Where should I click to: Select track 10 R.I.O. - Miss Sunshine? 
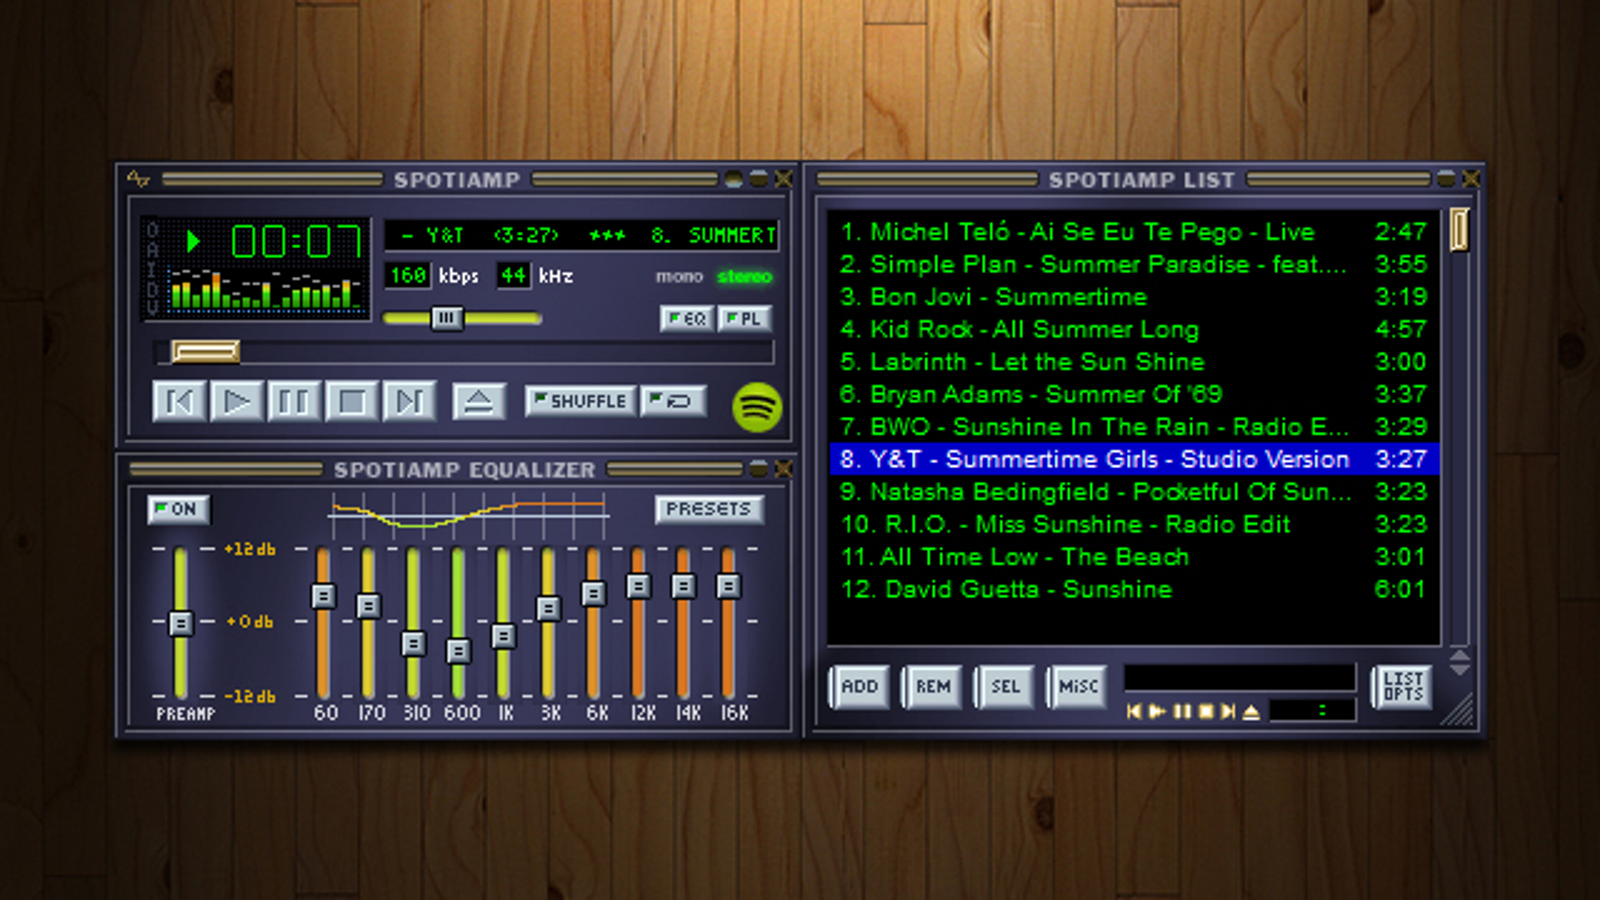[x=1134, y=524]
